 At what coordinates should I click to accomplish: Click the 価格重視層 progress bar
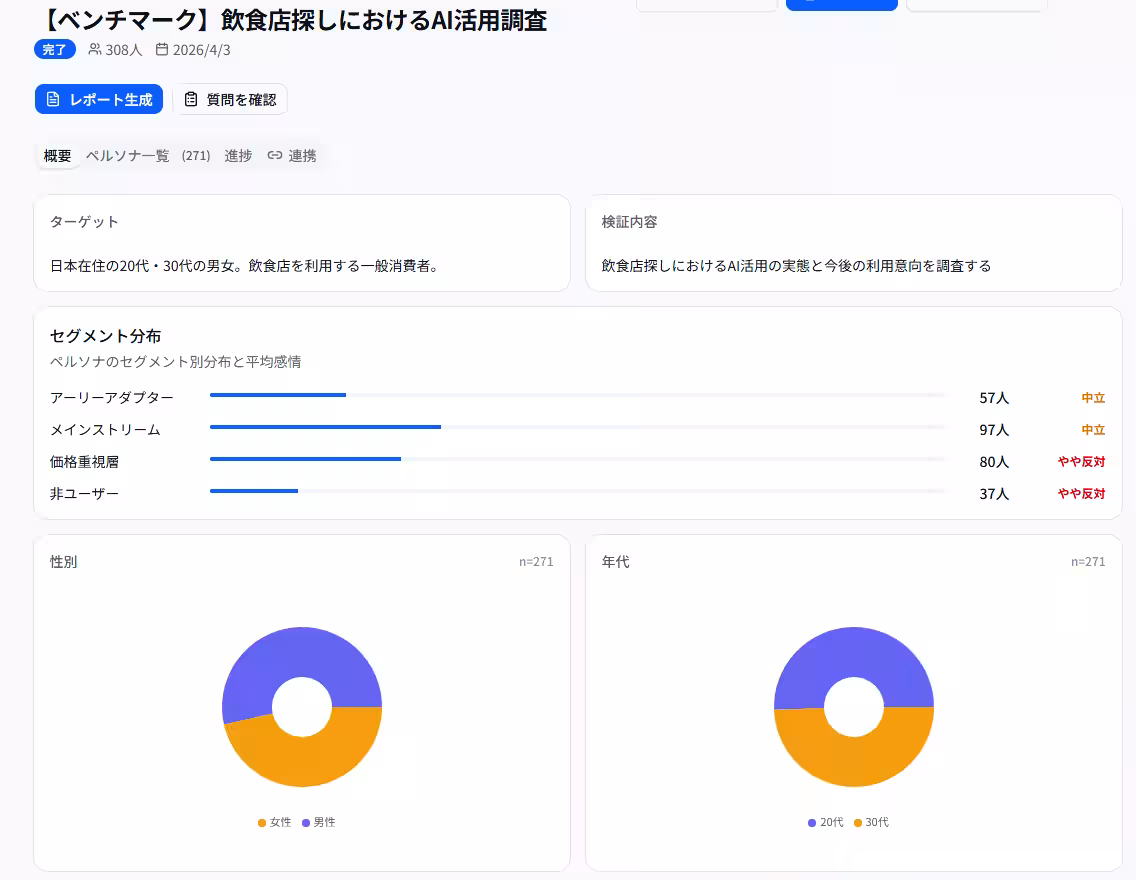[577, 458]
